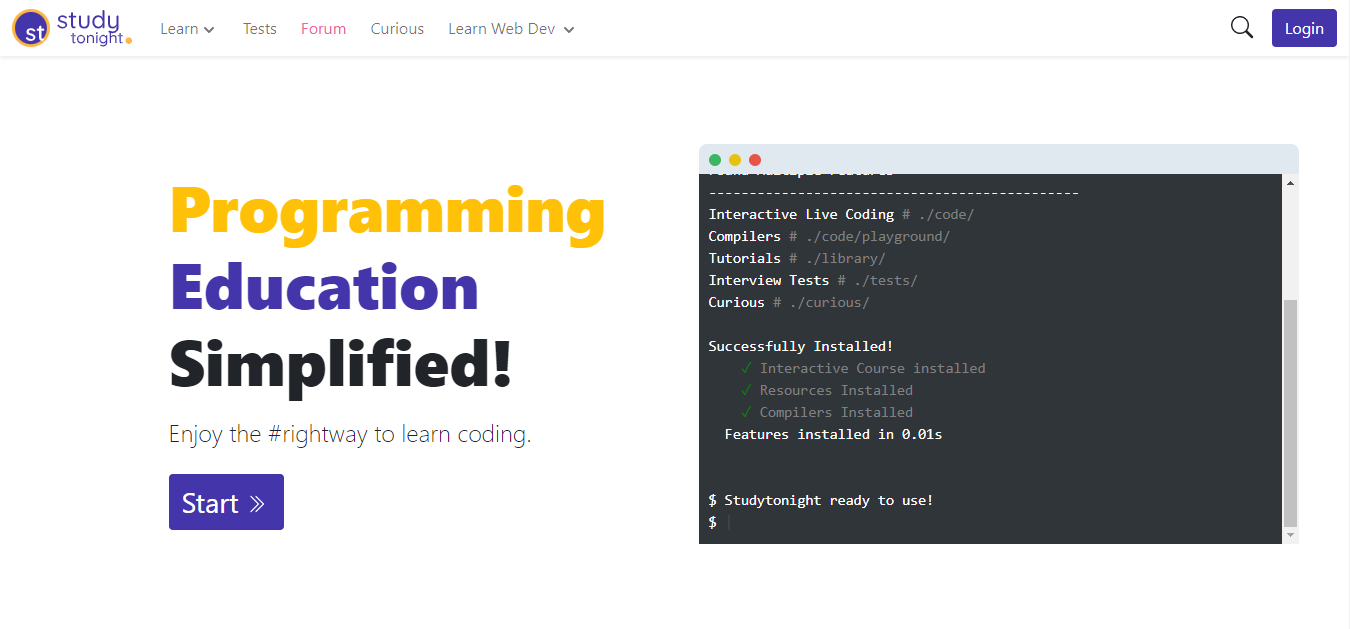Click the "Interactive Live Coding" terminal line

(x=801, y=214)
